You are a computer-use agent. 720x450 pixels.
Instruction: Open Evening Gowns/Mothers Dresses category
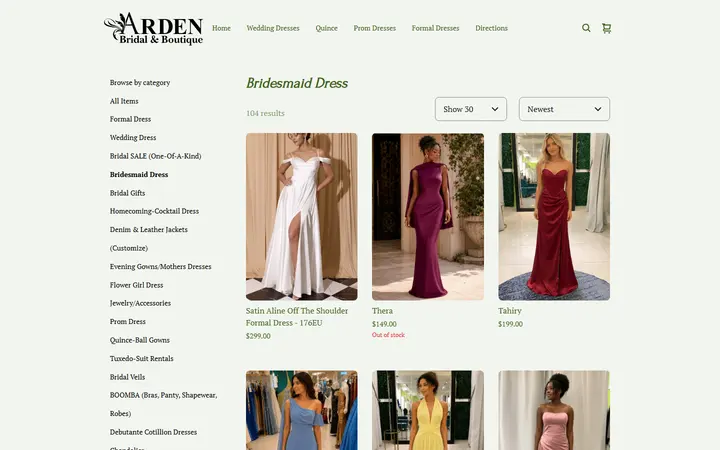pyautogui.click(x=161, y=266)
